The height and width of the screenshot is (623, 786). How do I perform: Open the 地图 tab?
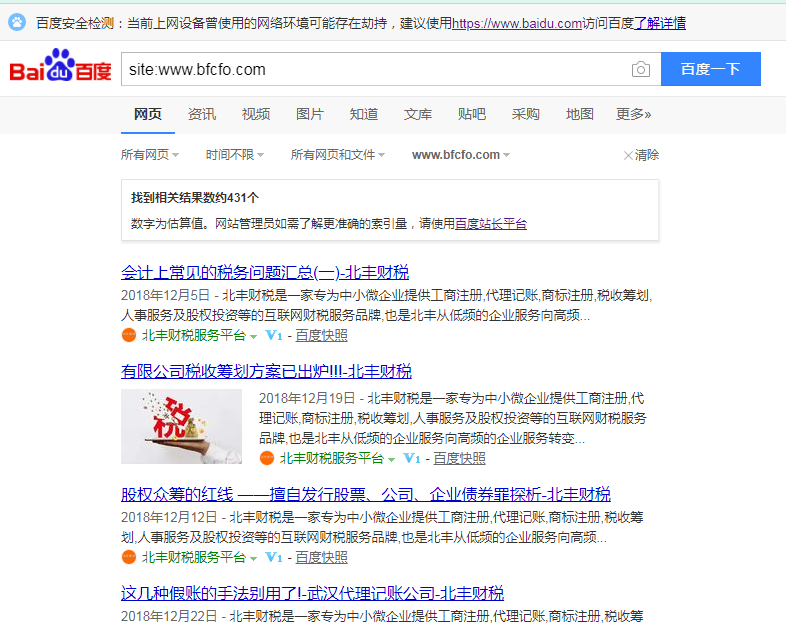[579, 114]
